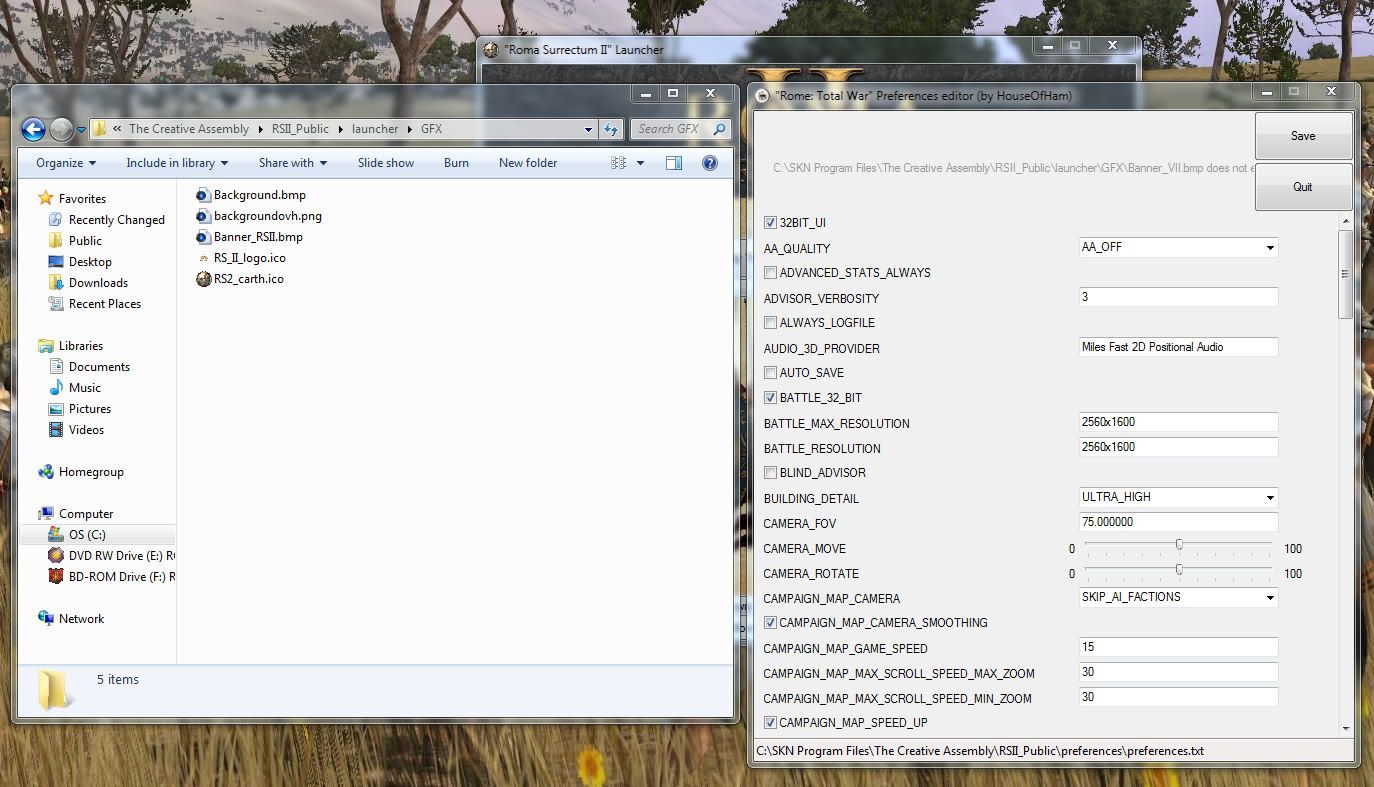The width and height of the screenshot is (1374, 787).
Task: Select Banner_RSII.bmp in file list
Action: tap(257, 237)
